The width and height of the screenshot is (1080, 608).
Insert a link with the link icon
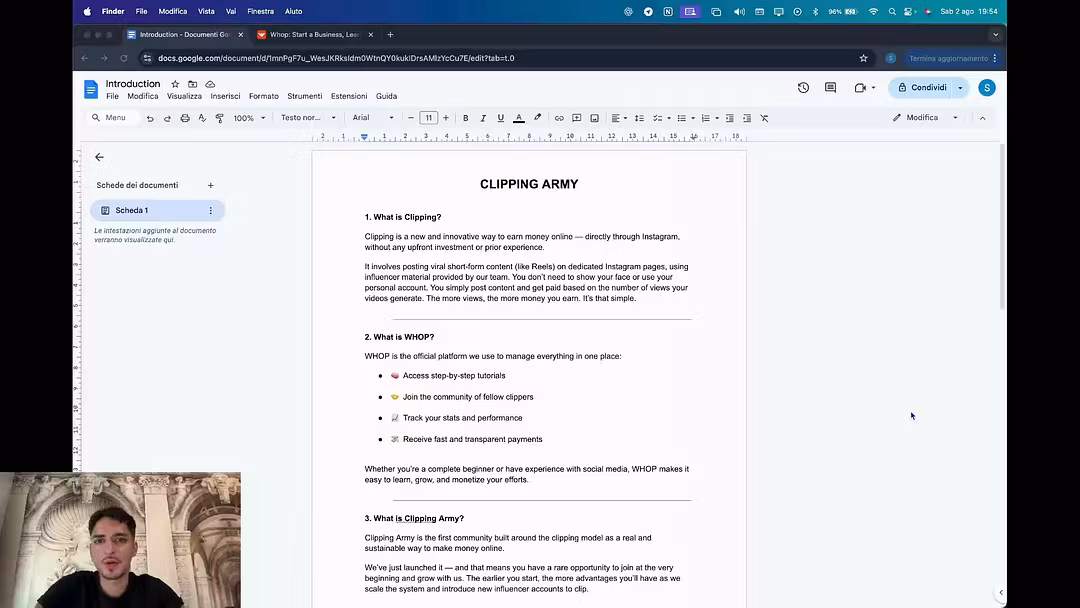(559, 118)
